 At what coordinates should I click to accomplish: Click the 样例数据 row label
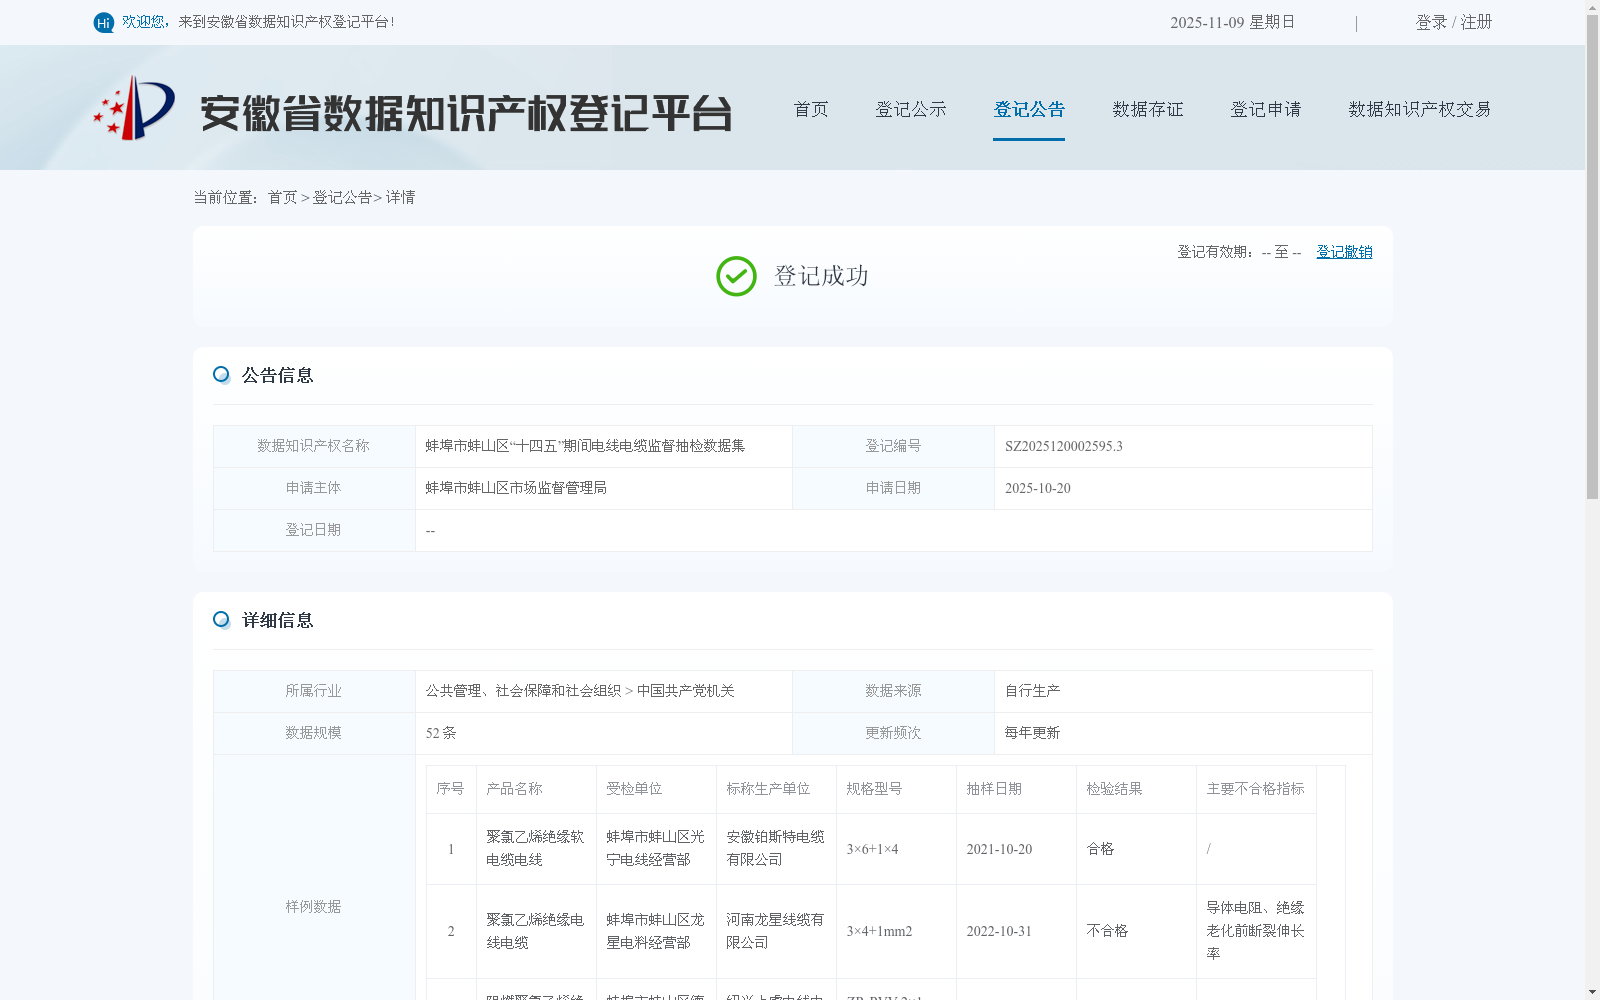[313, 907]
